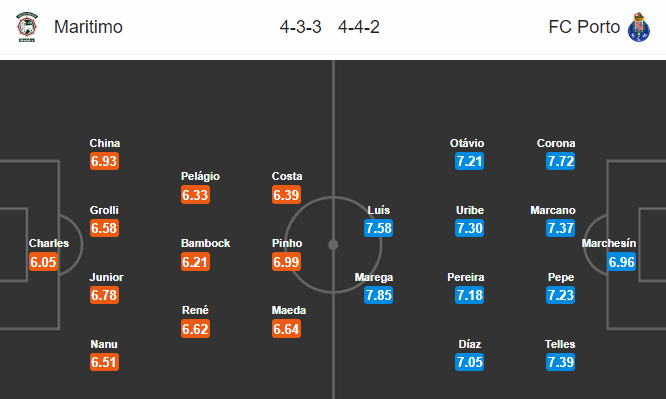Open player China's name label
This screenshot has width=666, height=399.
pos(104,143)
